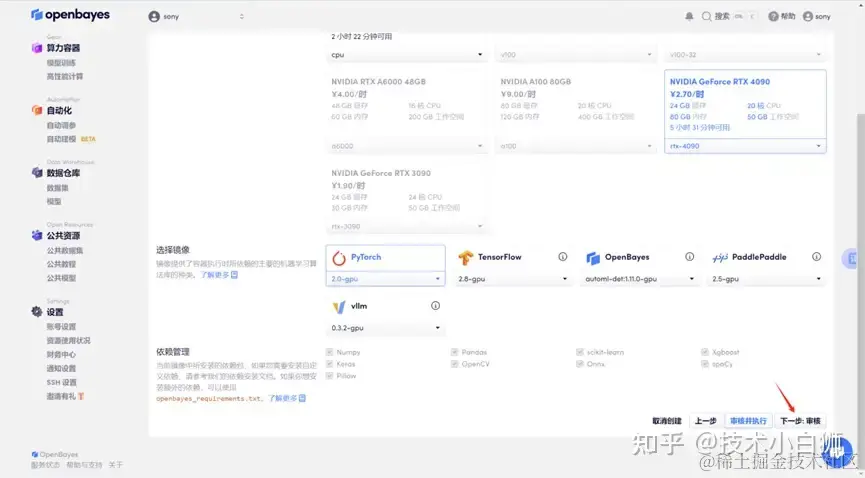Open the sony avatar at top right

808,17
